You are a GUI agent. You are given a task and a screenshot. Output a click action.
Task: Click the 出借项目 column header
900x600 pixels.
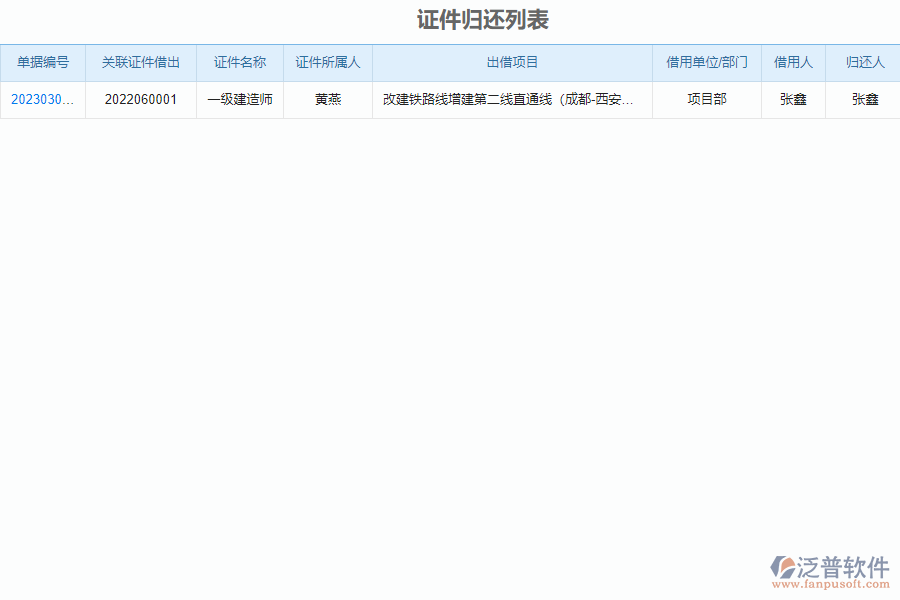point(511,62)
